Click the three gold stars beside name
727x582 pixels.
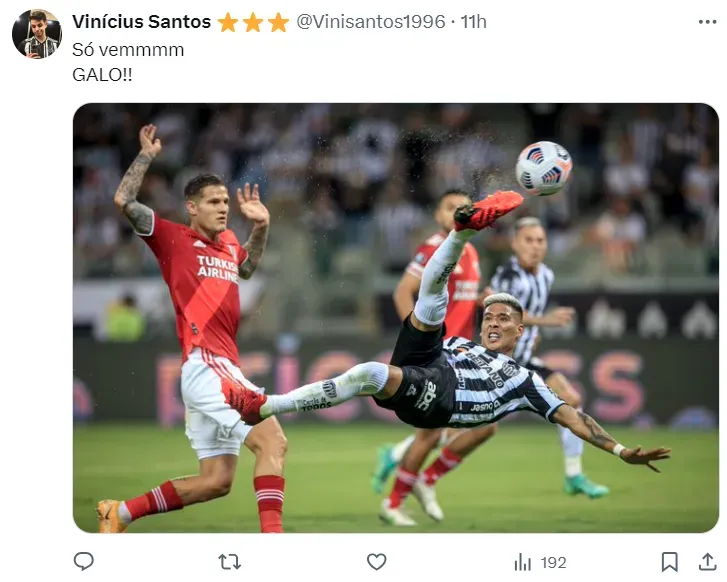253,22
